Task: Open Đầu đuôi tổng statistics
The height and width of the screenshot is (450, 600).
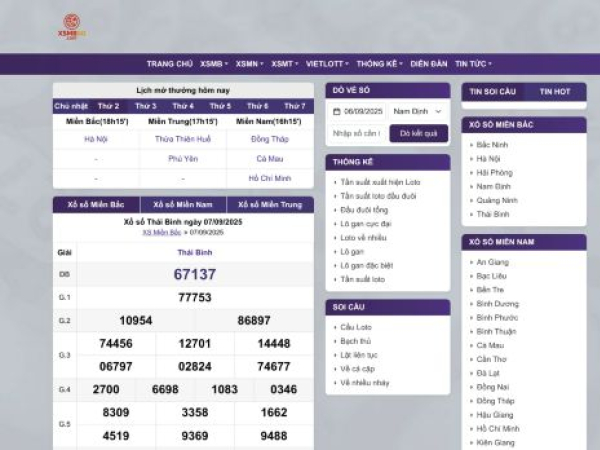Action: click(x=364, y=210)
